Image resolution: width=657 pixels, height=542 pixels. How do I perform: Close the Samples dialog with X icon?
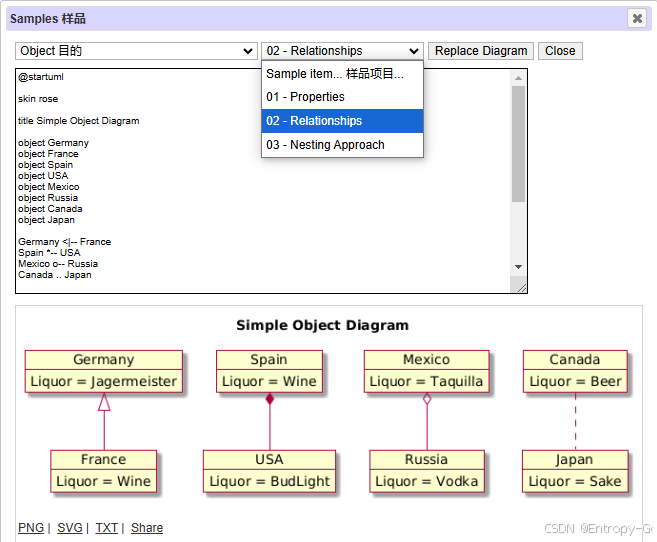click(637, 18)
